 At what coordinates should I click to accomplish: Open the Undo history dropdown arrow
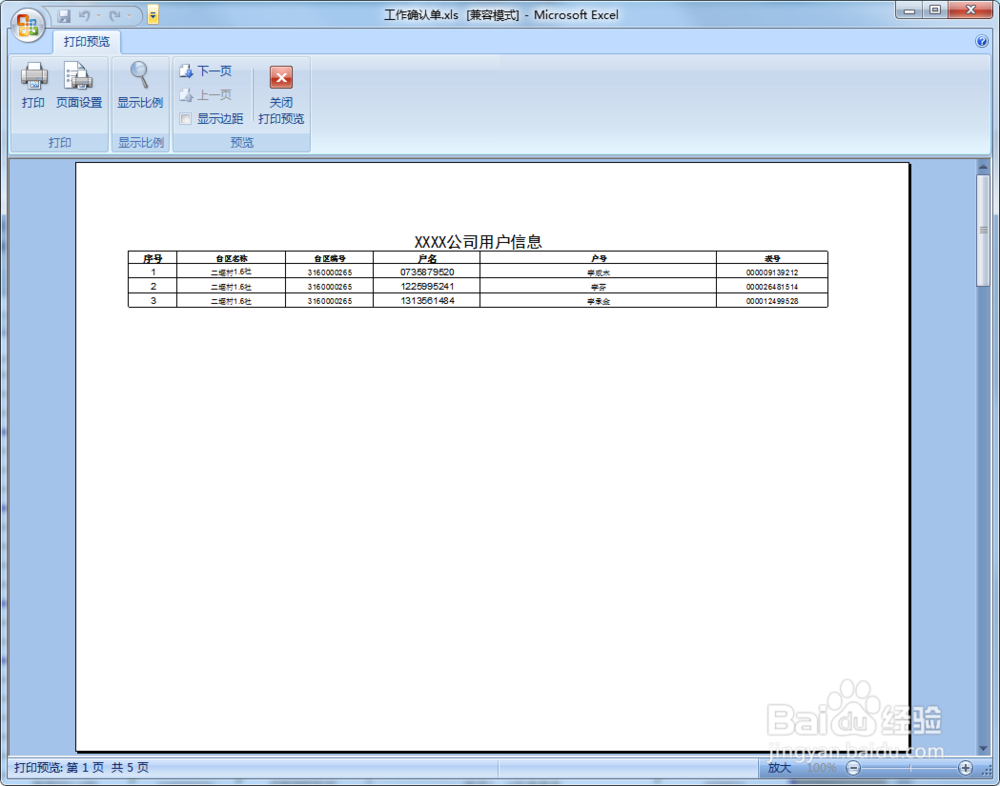(x=99, y=15)
